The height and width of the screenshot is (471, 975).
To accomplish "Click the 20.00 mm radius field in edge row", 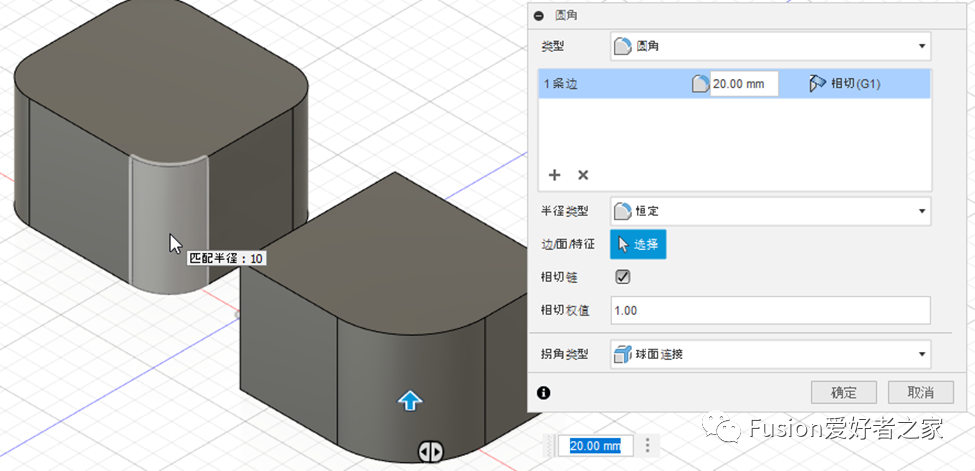I will tap(743, 84).
